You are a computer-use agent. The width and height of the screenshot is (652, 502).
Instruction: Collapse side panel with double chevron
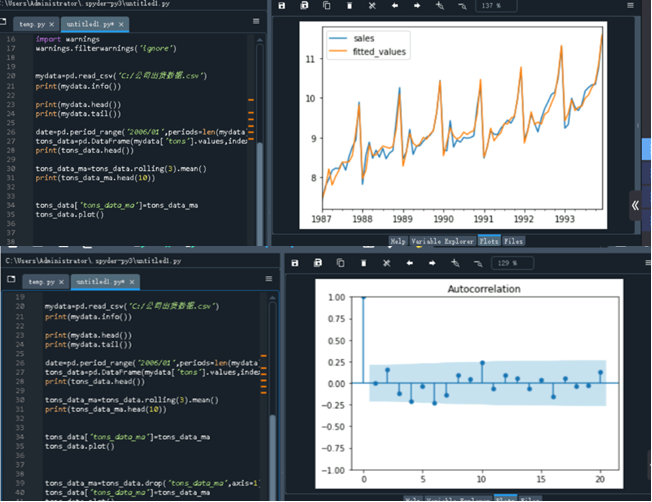click(x=635, y=205)
